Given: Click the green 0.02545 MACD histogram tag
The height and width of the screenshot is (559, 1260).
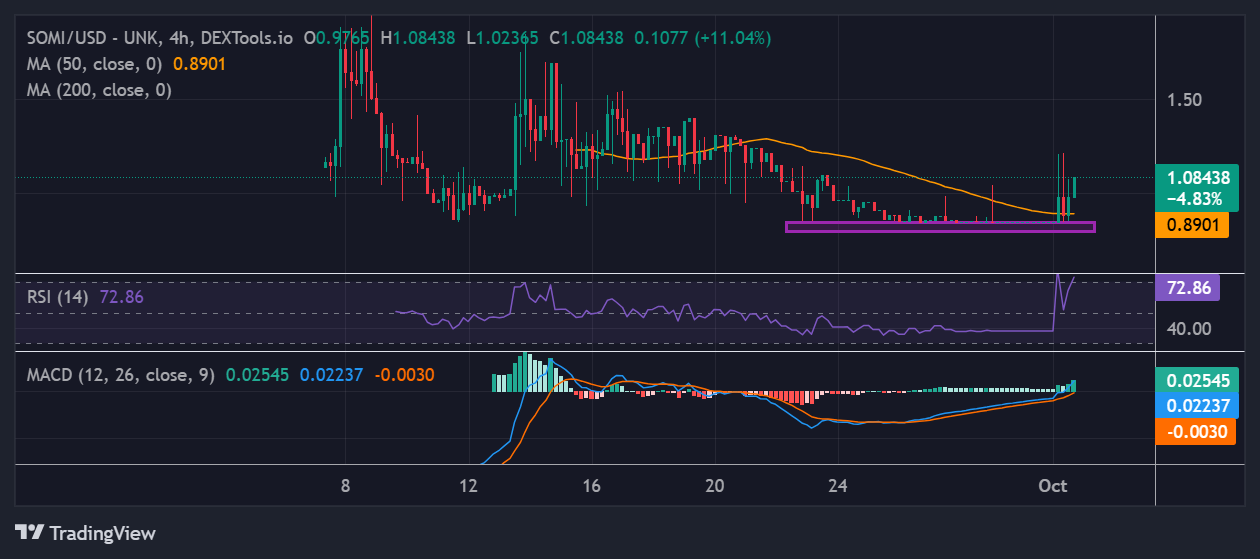Looking at the screenshot, I should coord(1195,381).
